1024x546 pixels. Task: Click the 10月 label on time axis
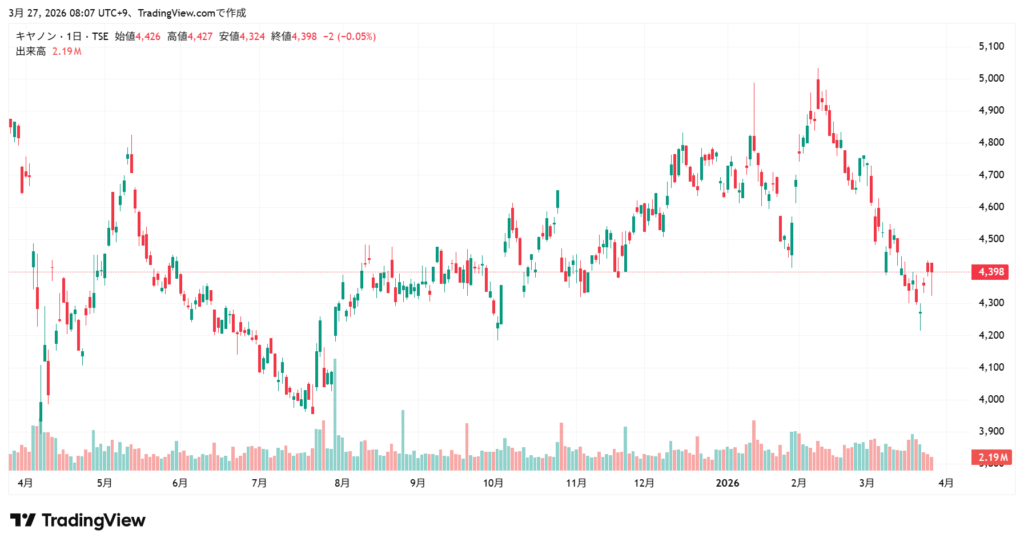(x=492, y=483)
